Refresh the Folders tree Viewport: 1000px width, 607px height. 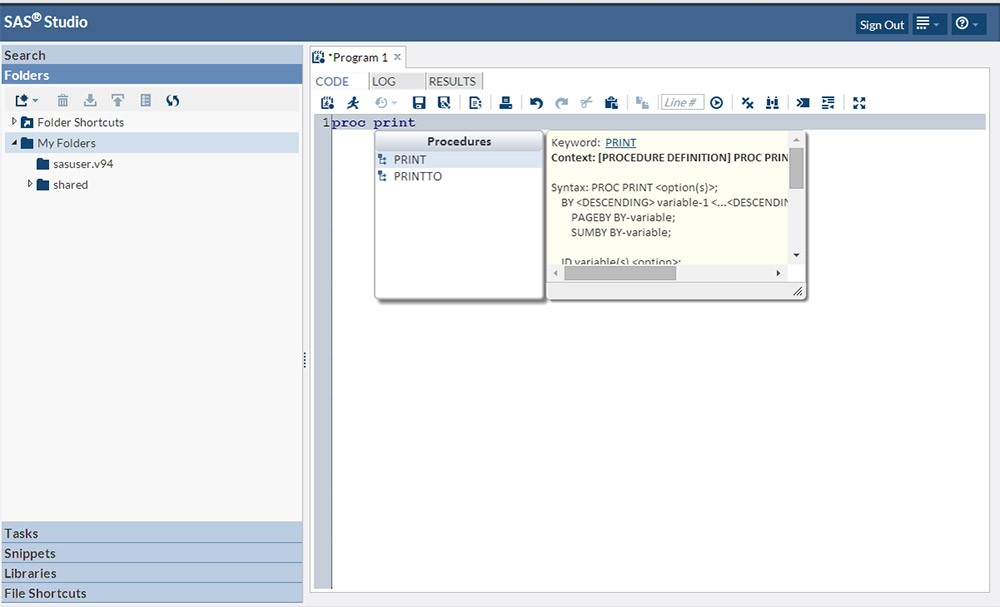tap(172, 100)
